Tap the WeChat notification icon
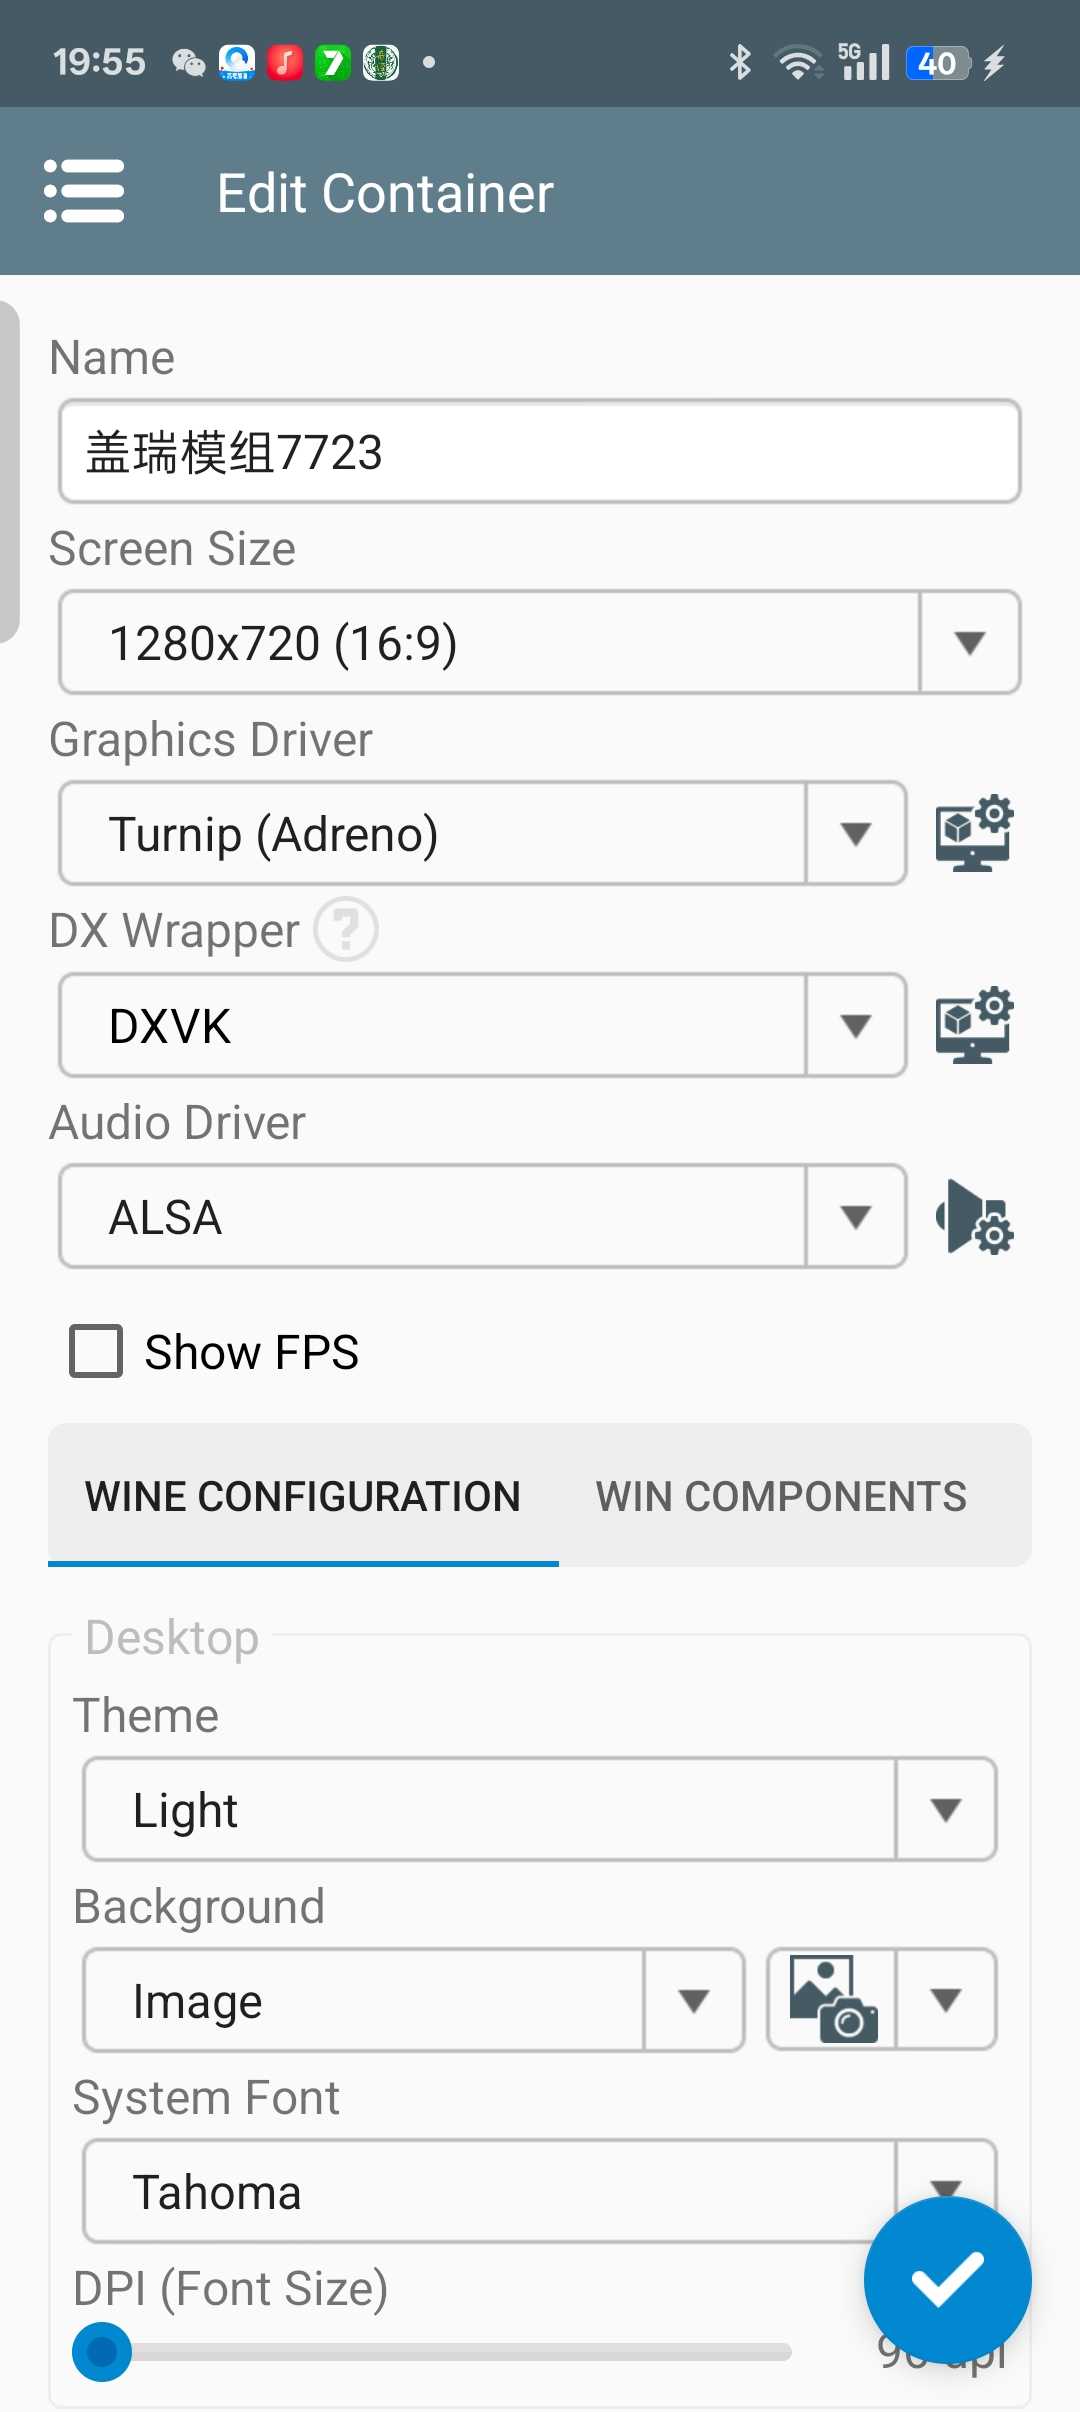This screenshot has width=1080, height=2412. click(188, 62)
